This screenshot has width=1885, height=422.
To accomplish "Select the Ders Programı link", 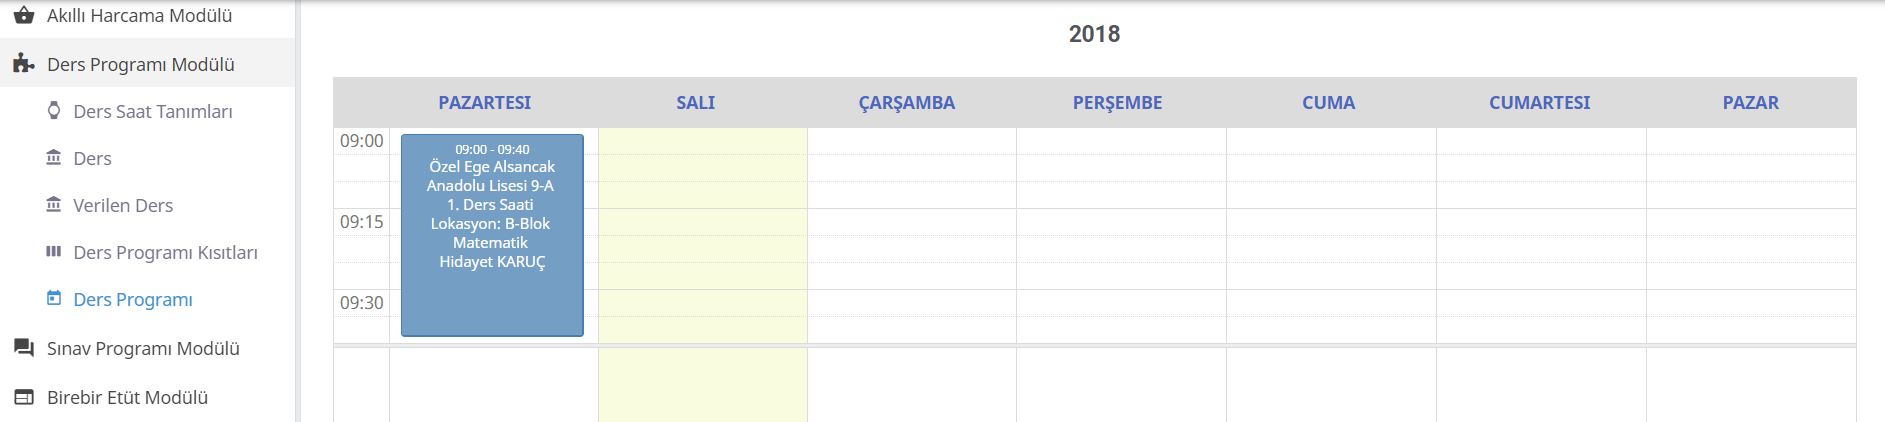I will pos(133,299).
